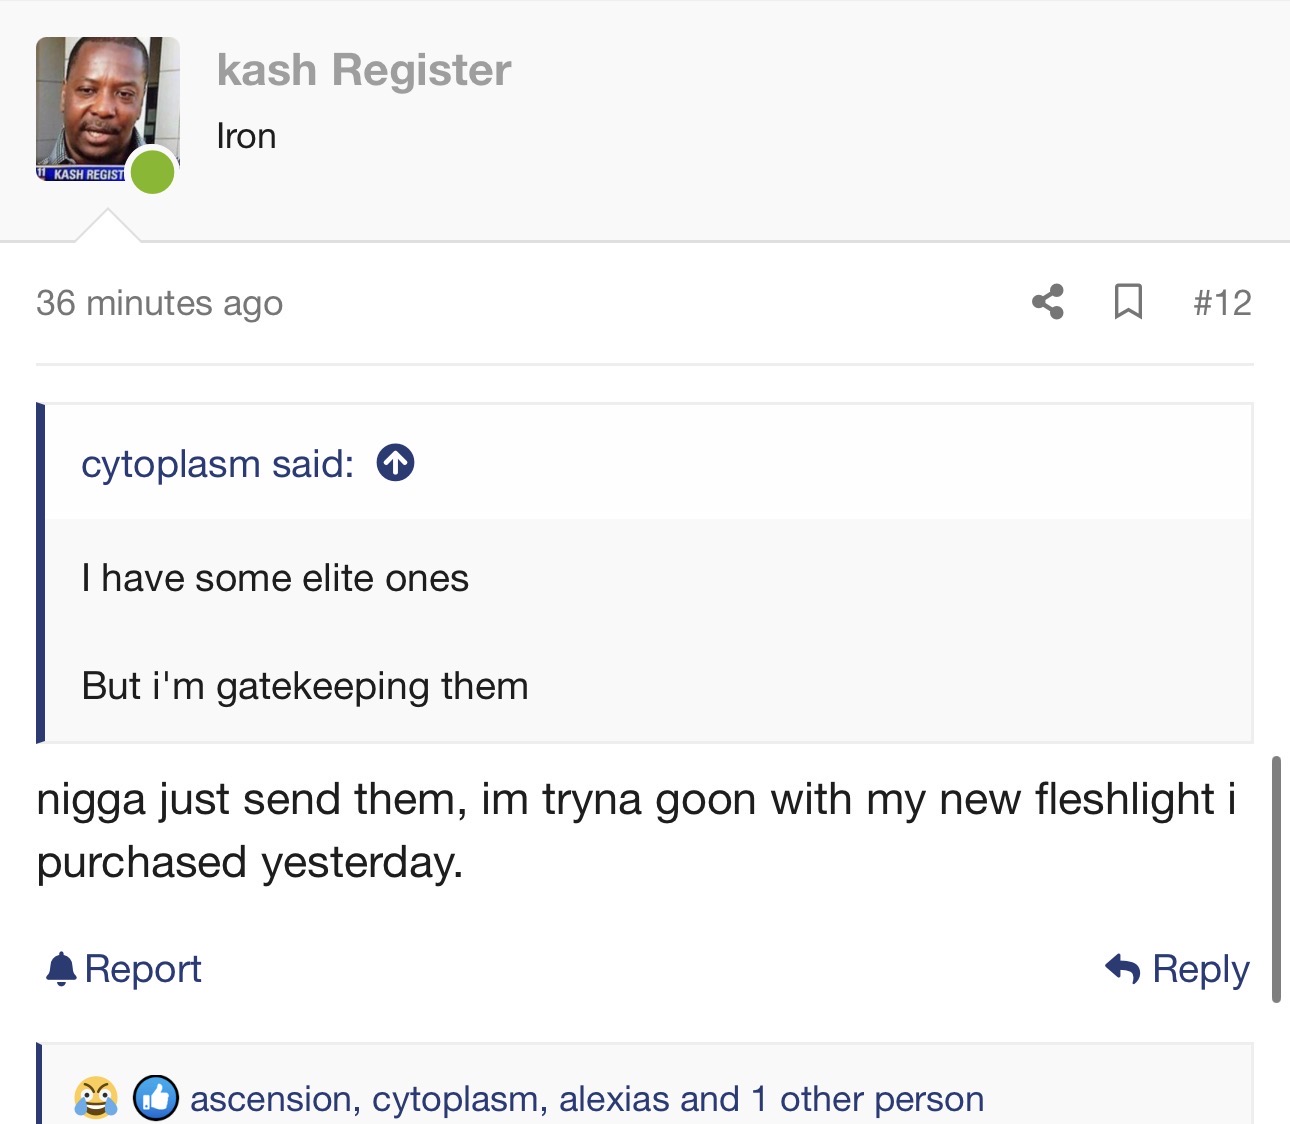Open ascension's profile from the reactions list
Viewport: 1290px width, 1124px height.
pyautogui.click(x=270, y=1099)
